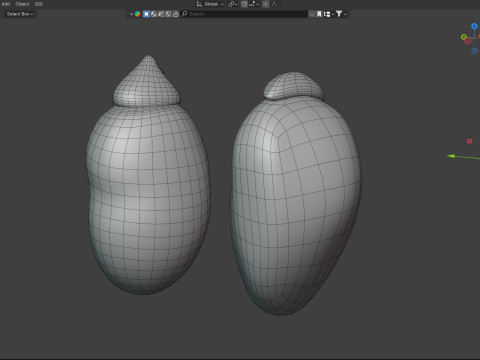This screenshot has width=480, height=360.
Task: Focus the Search input field
Action: (244, 14)
